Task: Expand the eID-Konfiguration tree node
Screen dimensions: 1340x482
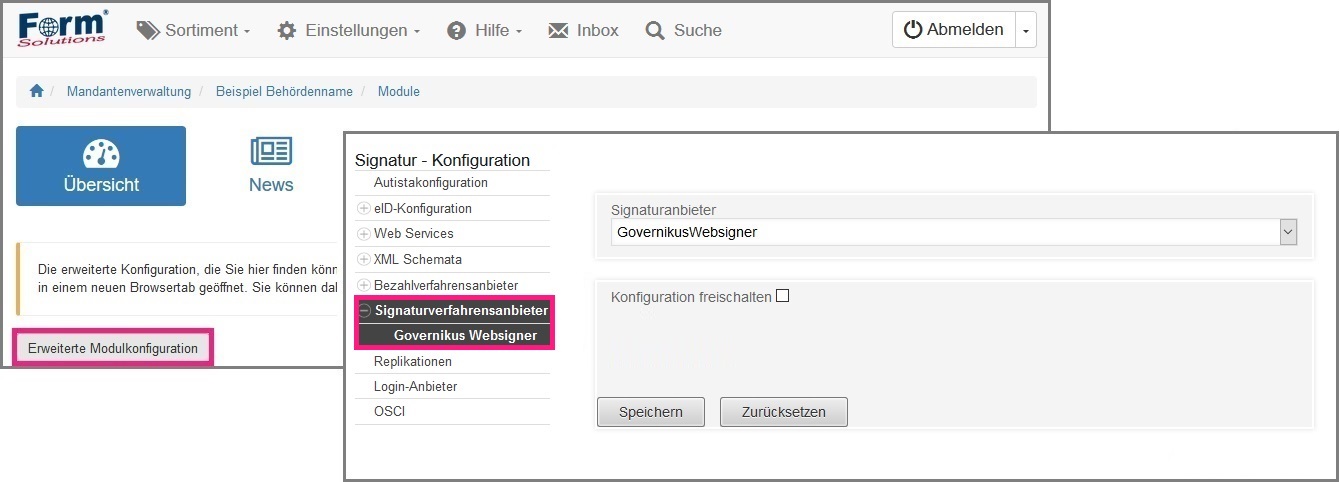Action: tap(364, 209)
